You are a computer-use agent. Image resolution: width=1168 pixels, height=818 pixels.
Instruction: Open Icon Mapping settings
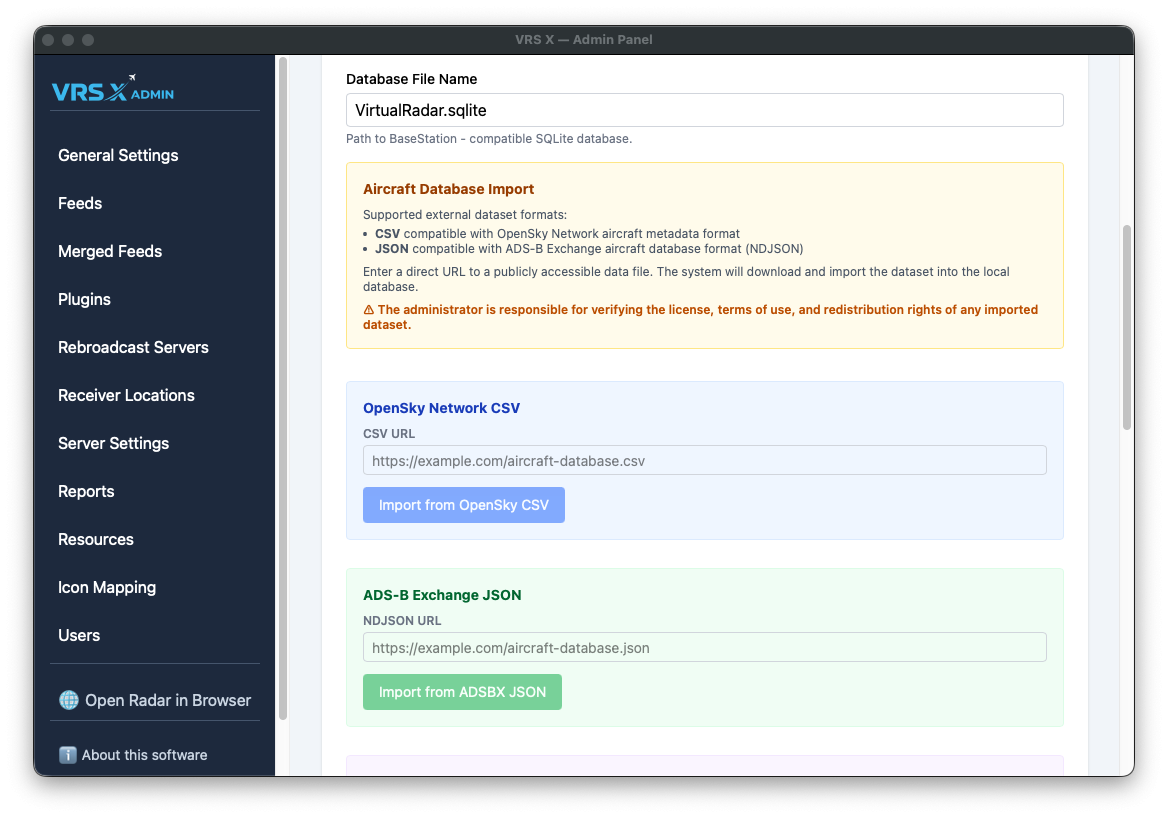pos(107,587)
